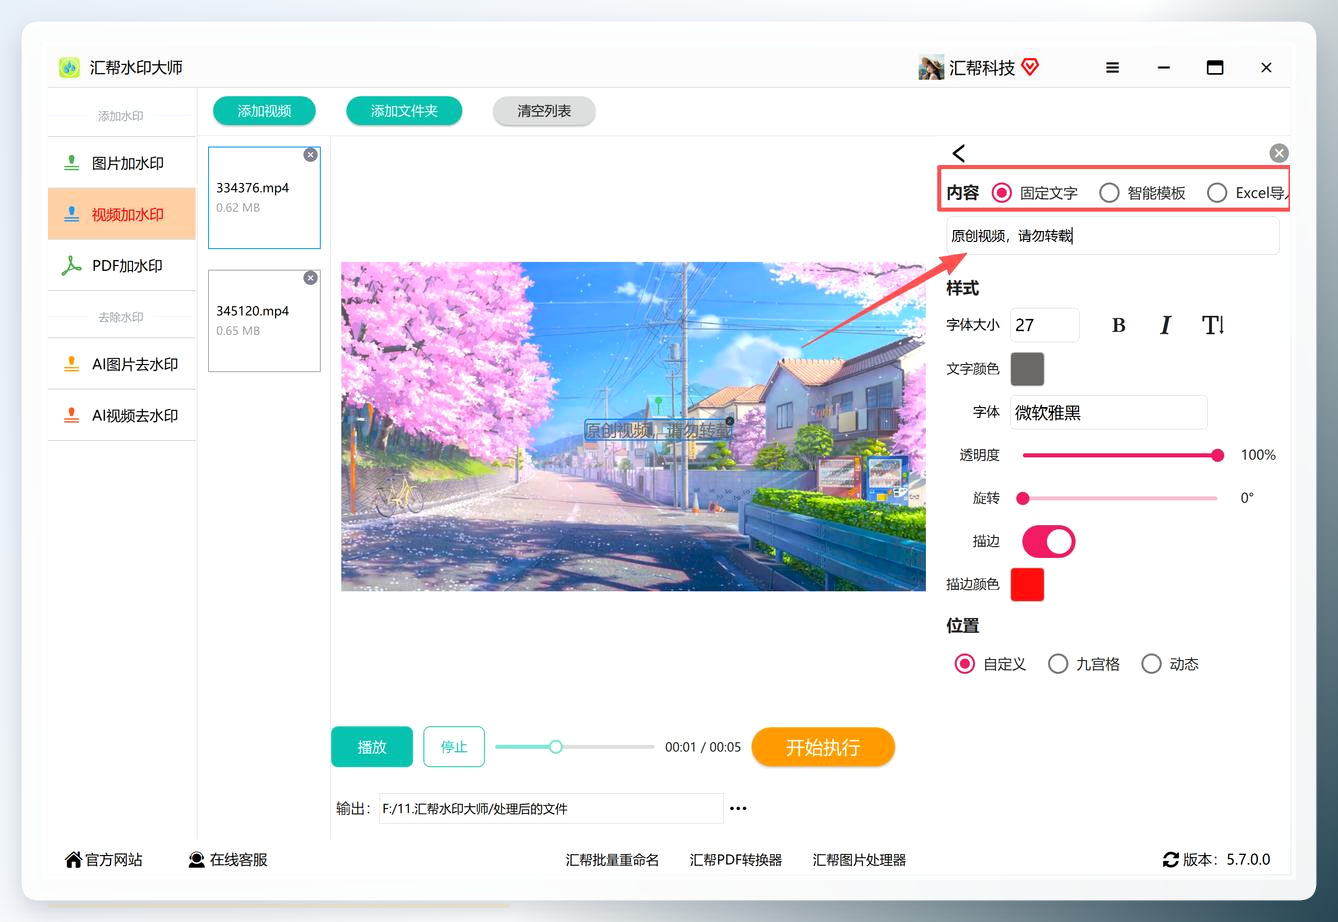The width and height of the screenshot is (1338, 922).
Task: Select 智能模板 content option
Action: coord(1142,193)
